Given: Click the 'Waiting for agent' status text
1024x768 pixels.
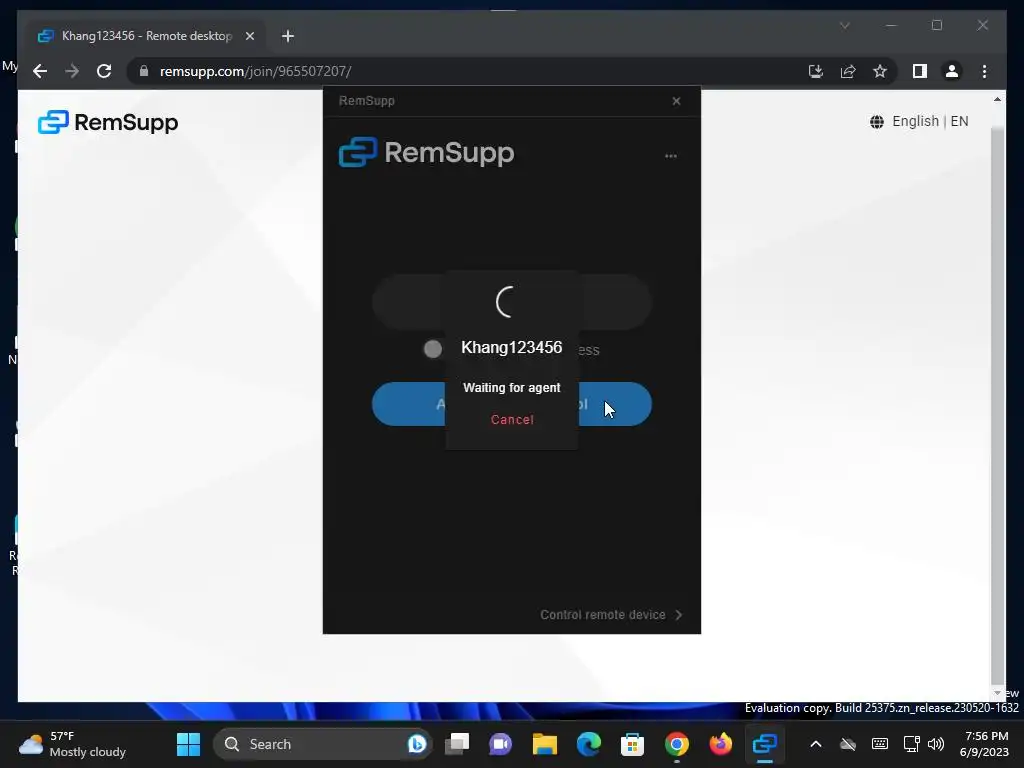Looking at the screenshot, I should (x=511, y=387).
